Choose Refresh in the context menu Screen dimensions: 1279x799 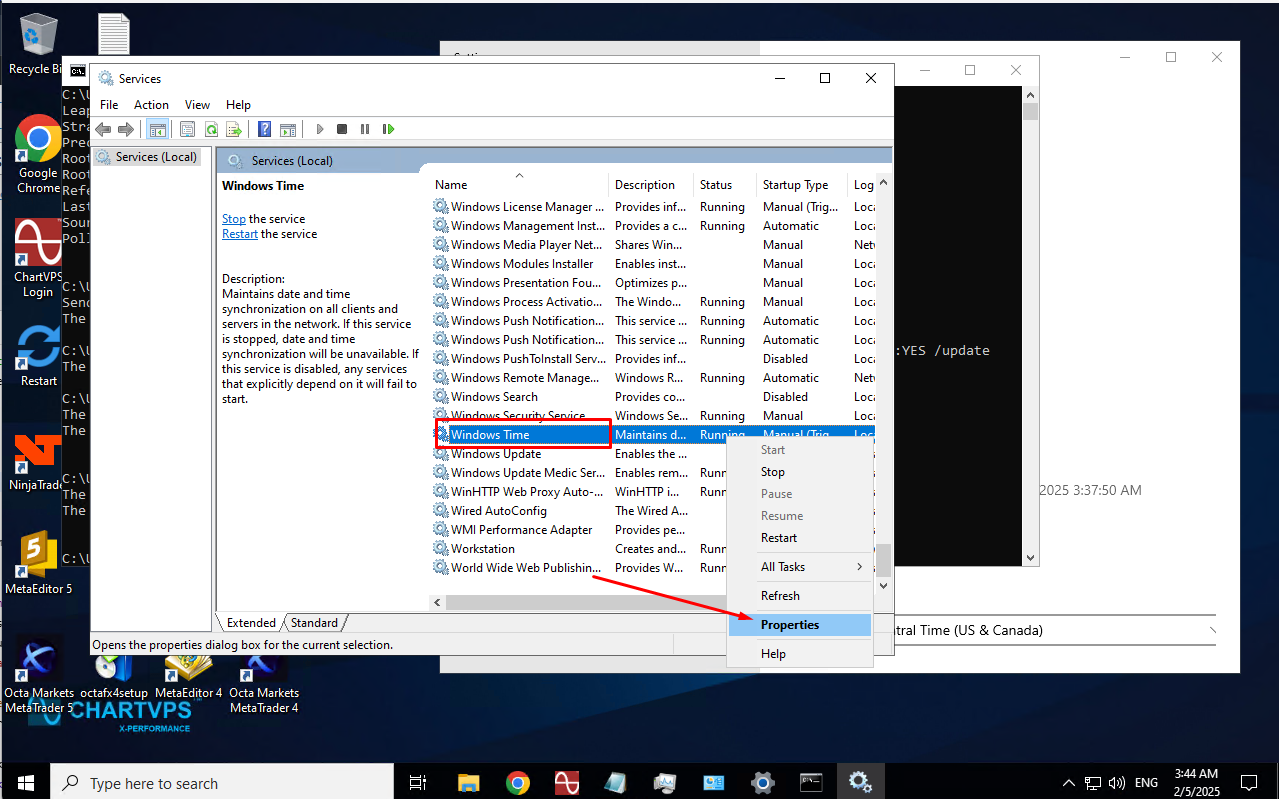(800, 596)
